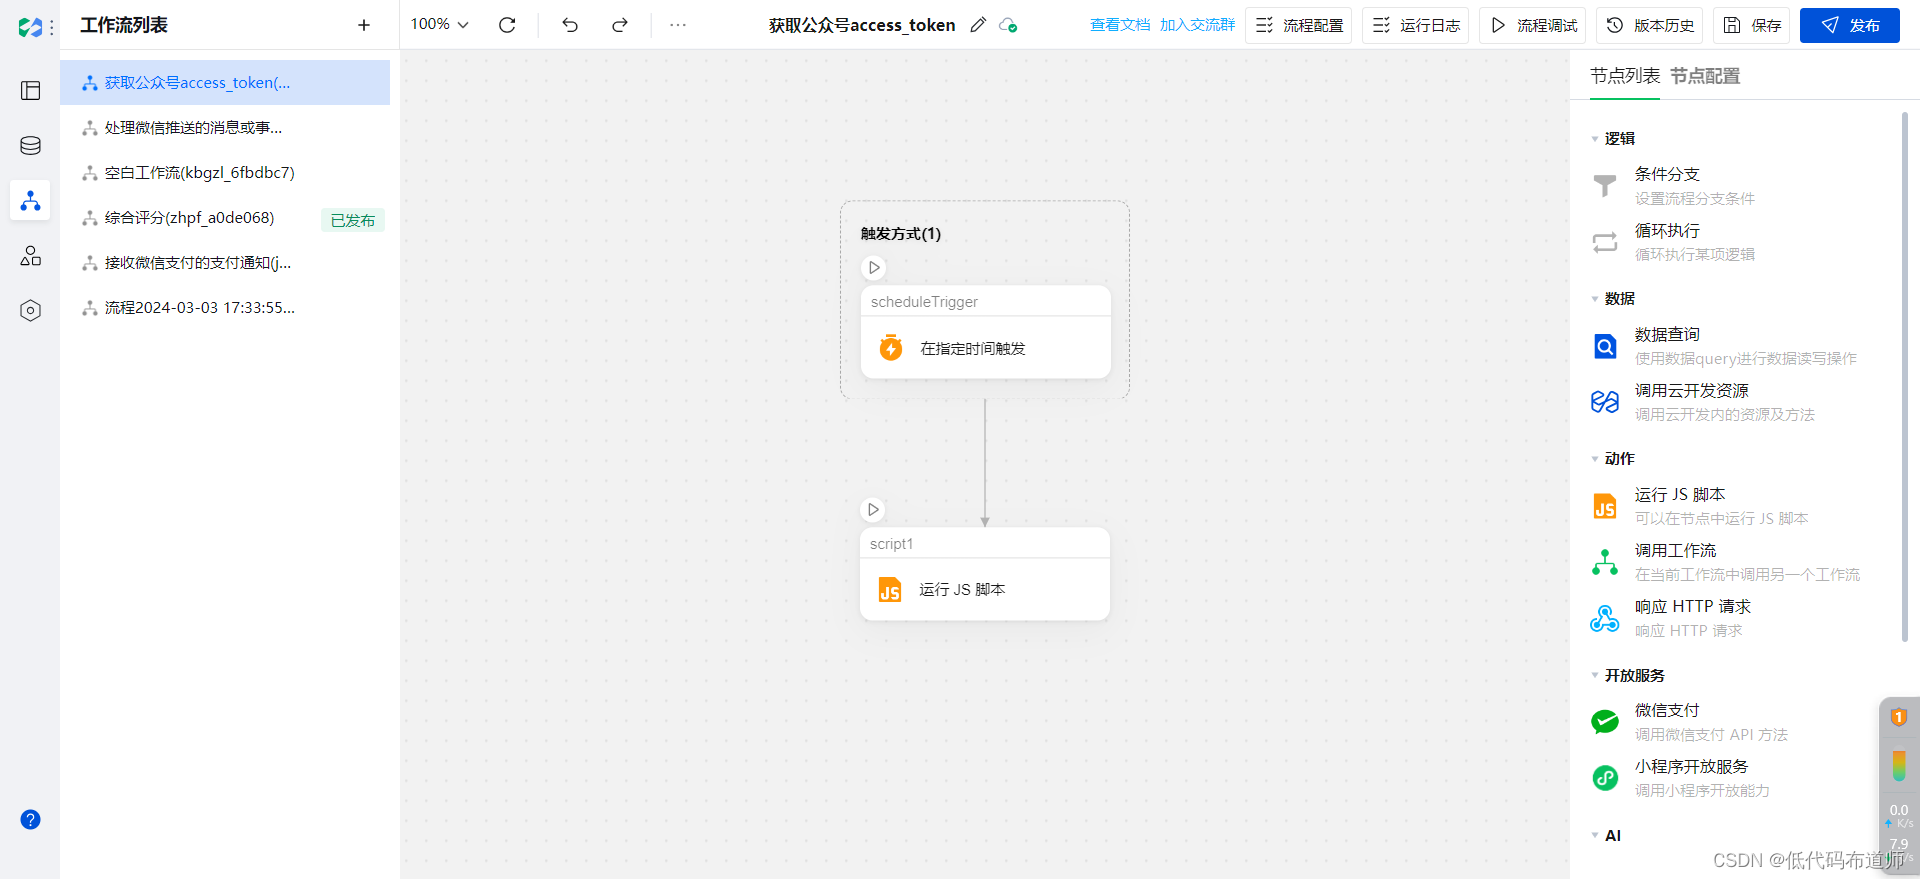The image size is (1920, 879).
Task: Open 接收微信支付的支付通知 workflow
Action: (x=225, y=263)
